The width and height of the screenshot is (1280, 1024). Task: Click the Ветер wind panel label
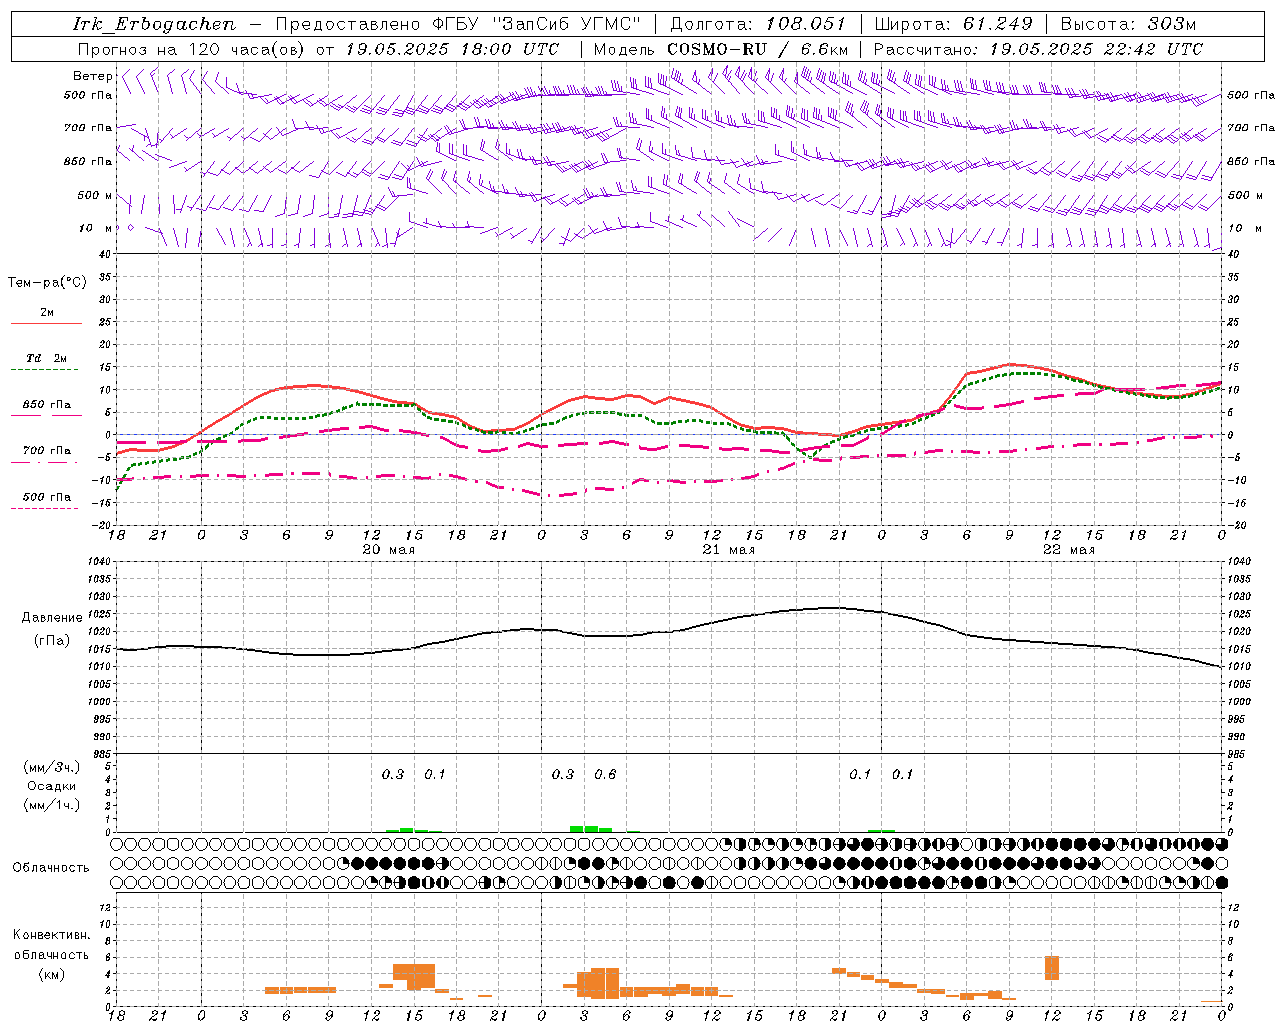tap(93, 76)
